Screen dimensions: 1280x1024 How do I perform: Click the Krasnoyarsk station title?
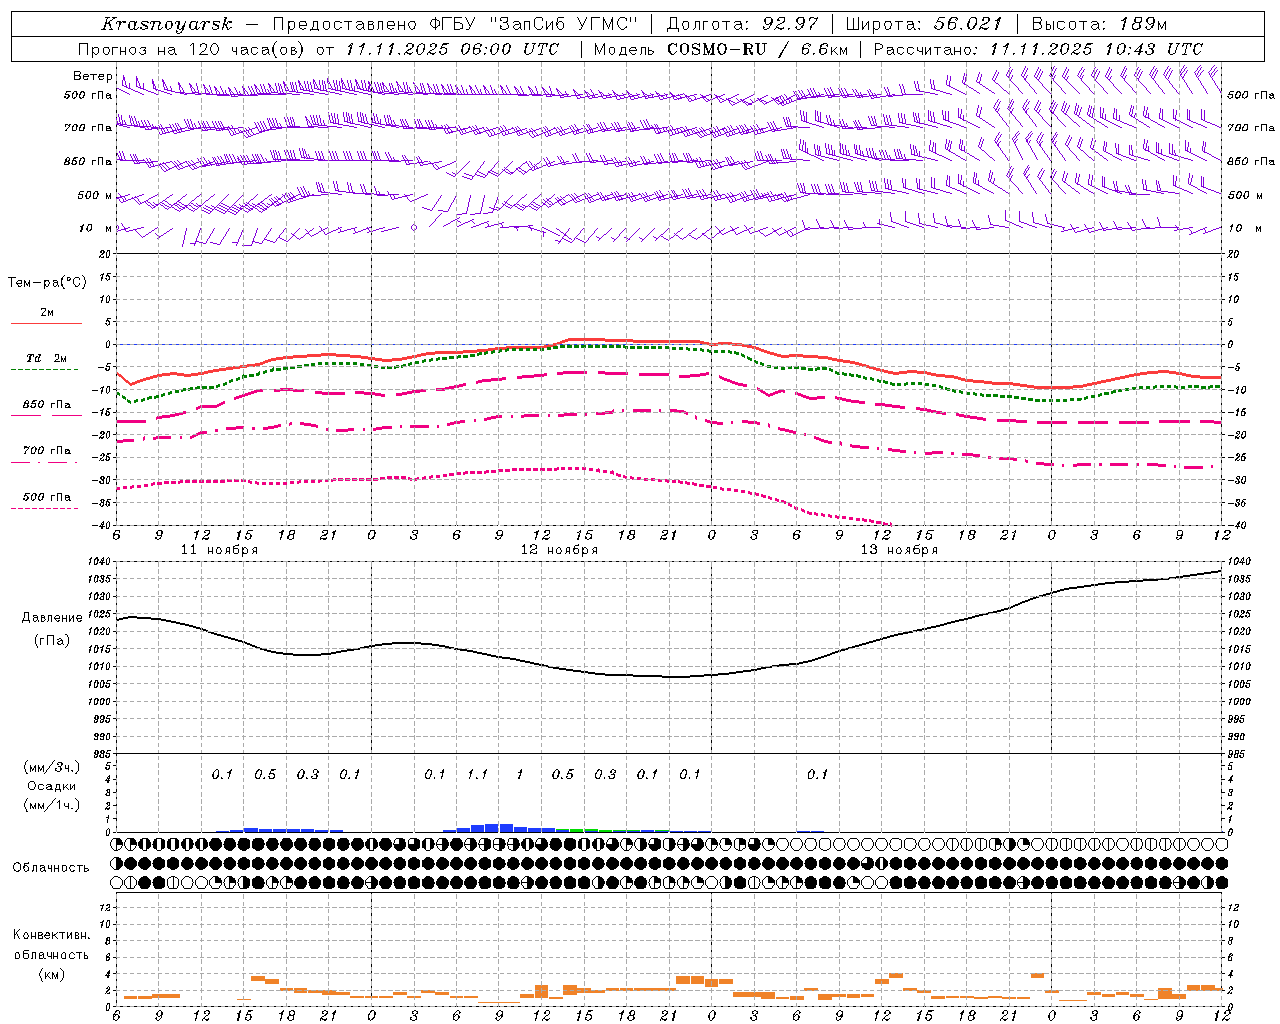pos(167,24)
